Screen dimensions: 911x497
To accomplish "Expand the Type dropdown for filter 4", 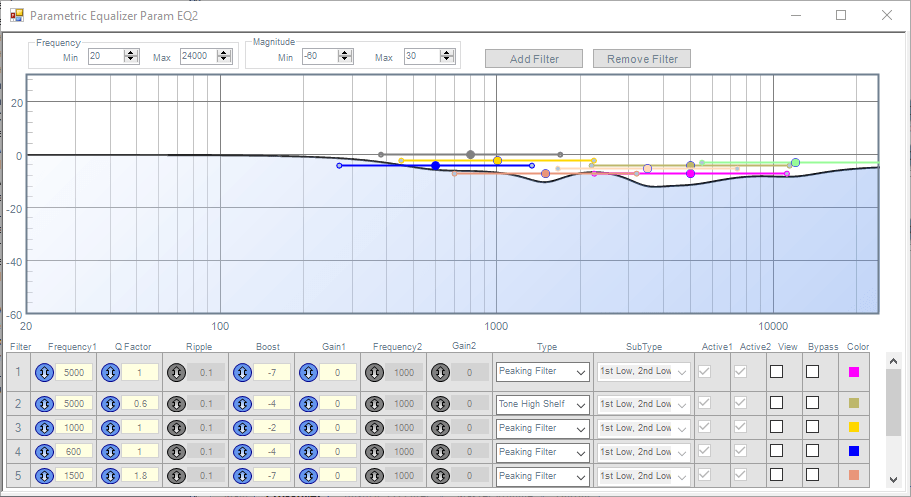I will [542, 452].
